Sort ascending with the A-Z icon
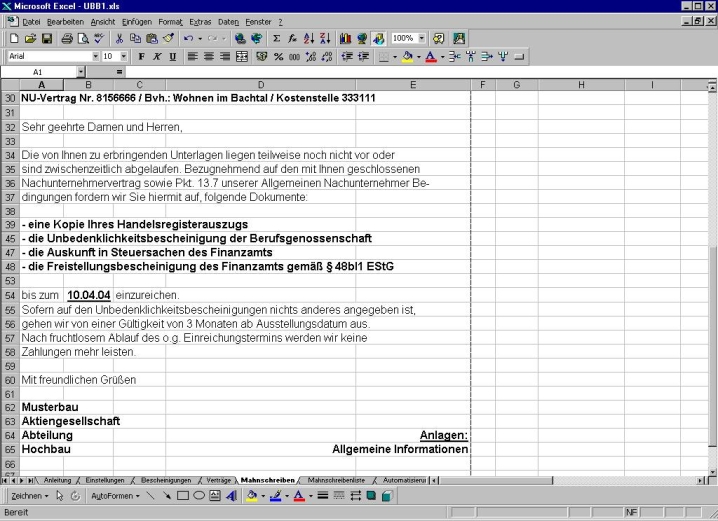The image size is (718, 521). click(x=308, y=39)
